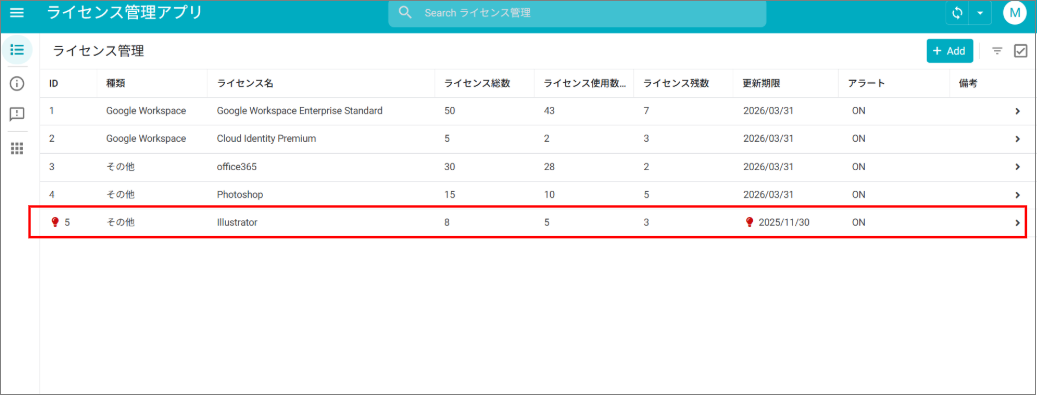Click total licenses value 15
This screenshot has height=395, width=1037.
(450, 195)
